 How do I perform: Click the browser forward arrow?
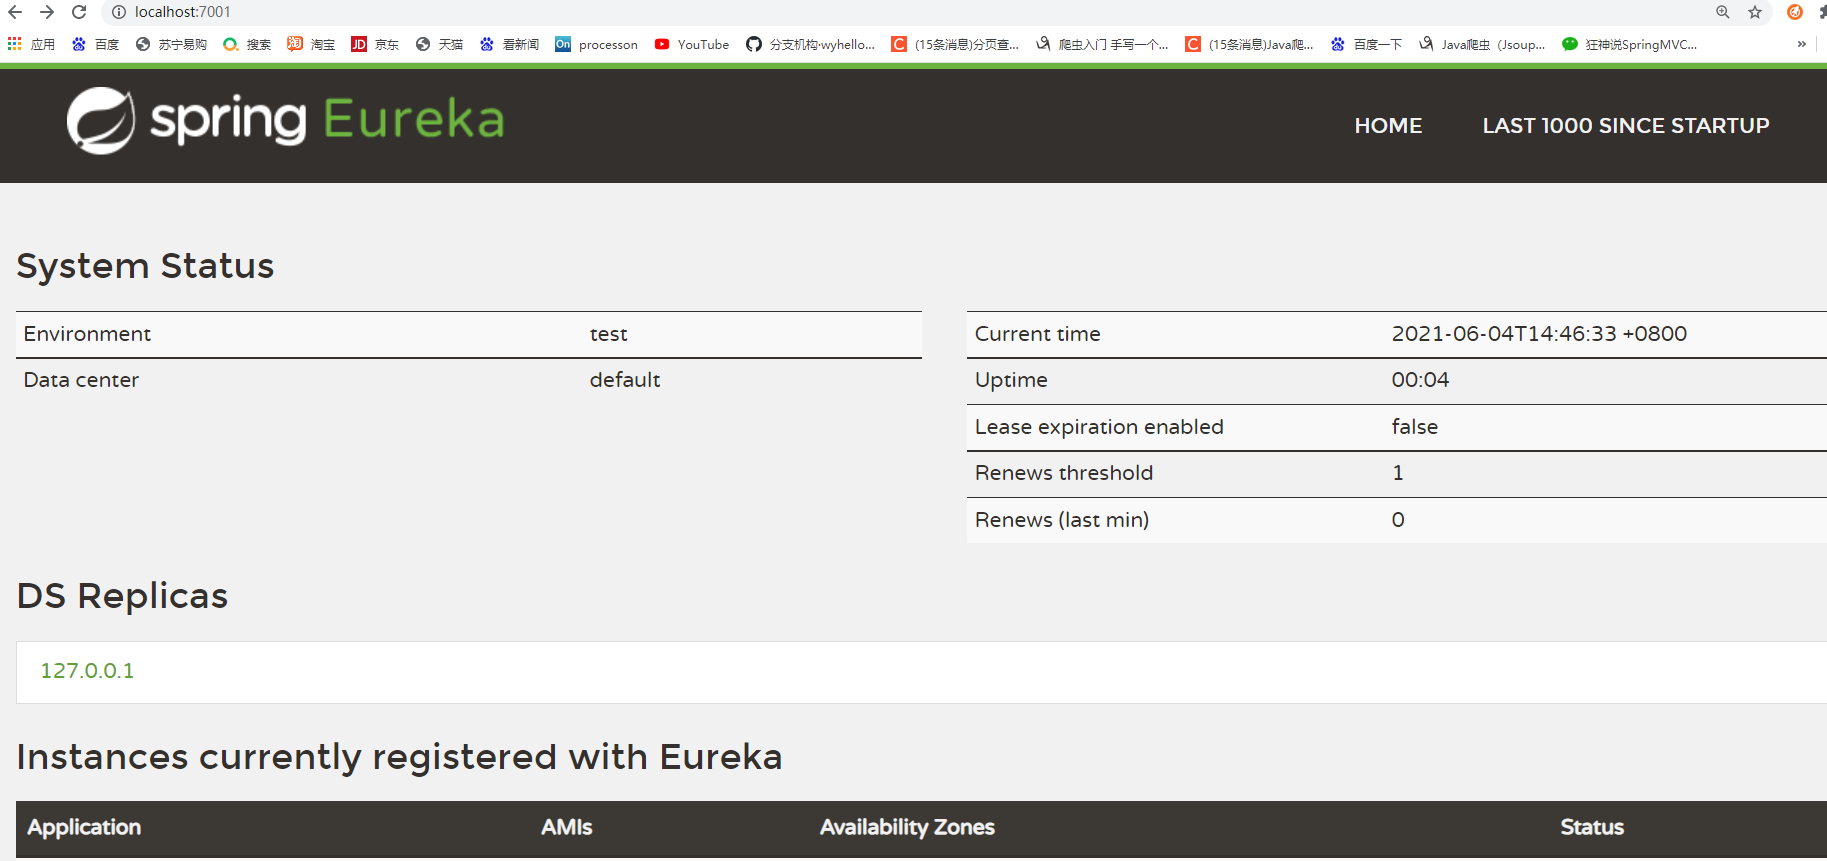47,12
